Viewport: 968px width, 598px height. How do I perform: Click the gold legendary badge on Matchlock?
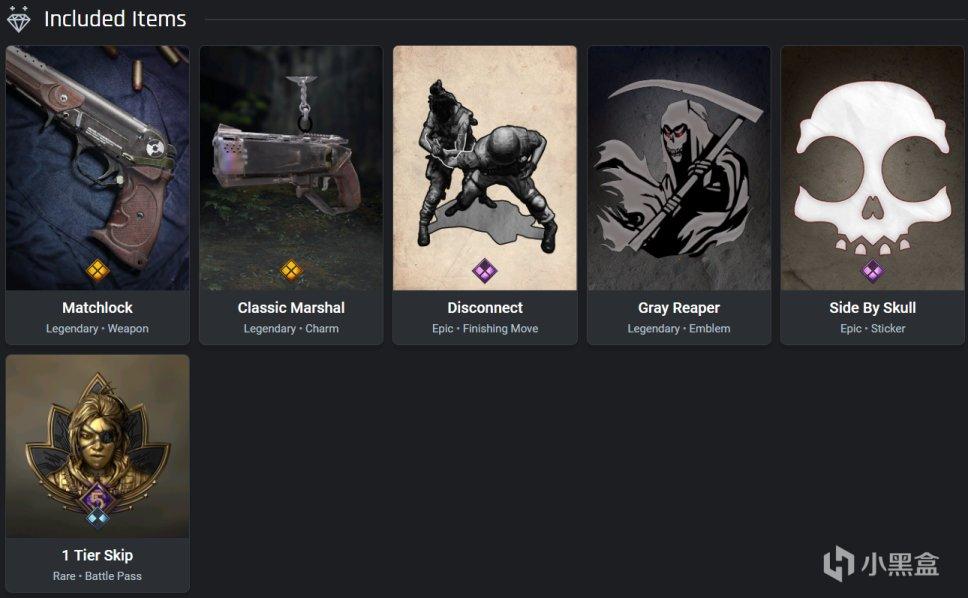(x=98, y=270)
